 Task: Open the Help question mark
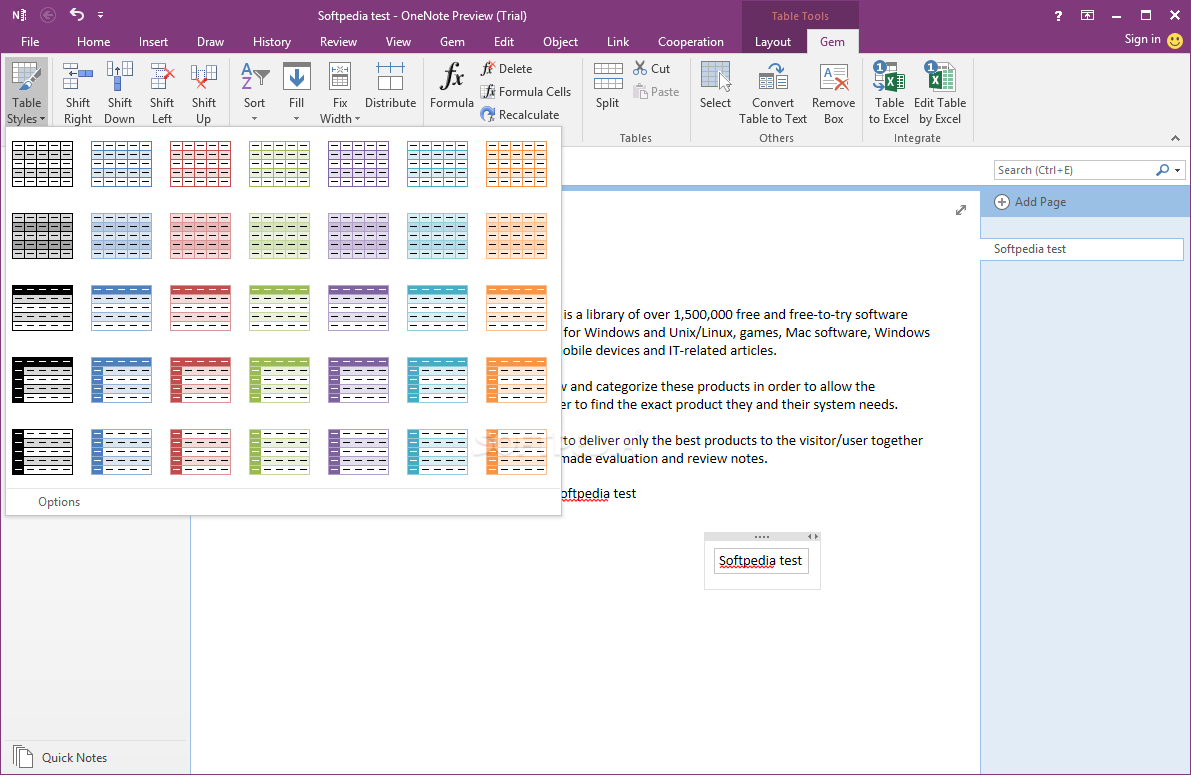pyautogui.click(x=1058, y=15)
